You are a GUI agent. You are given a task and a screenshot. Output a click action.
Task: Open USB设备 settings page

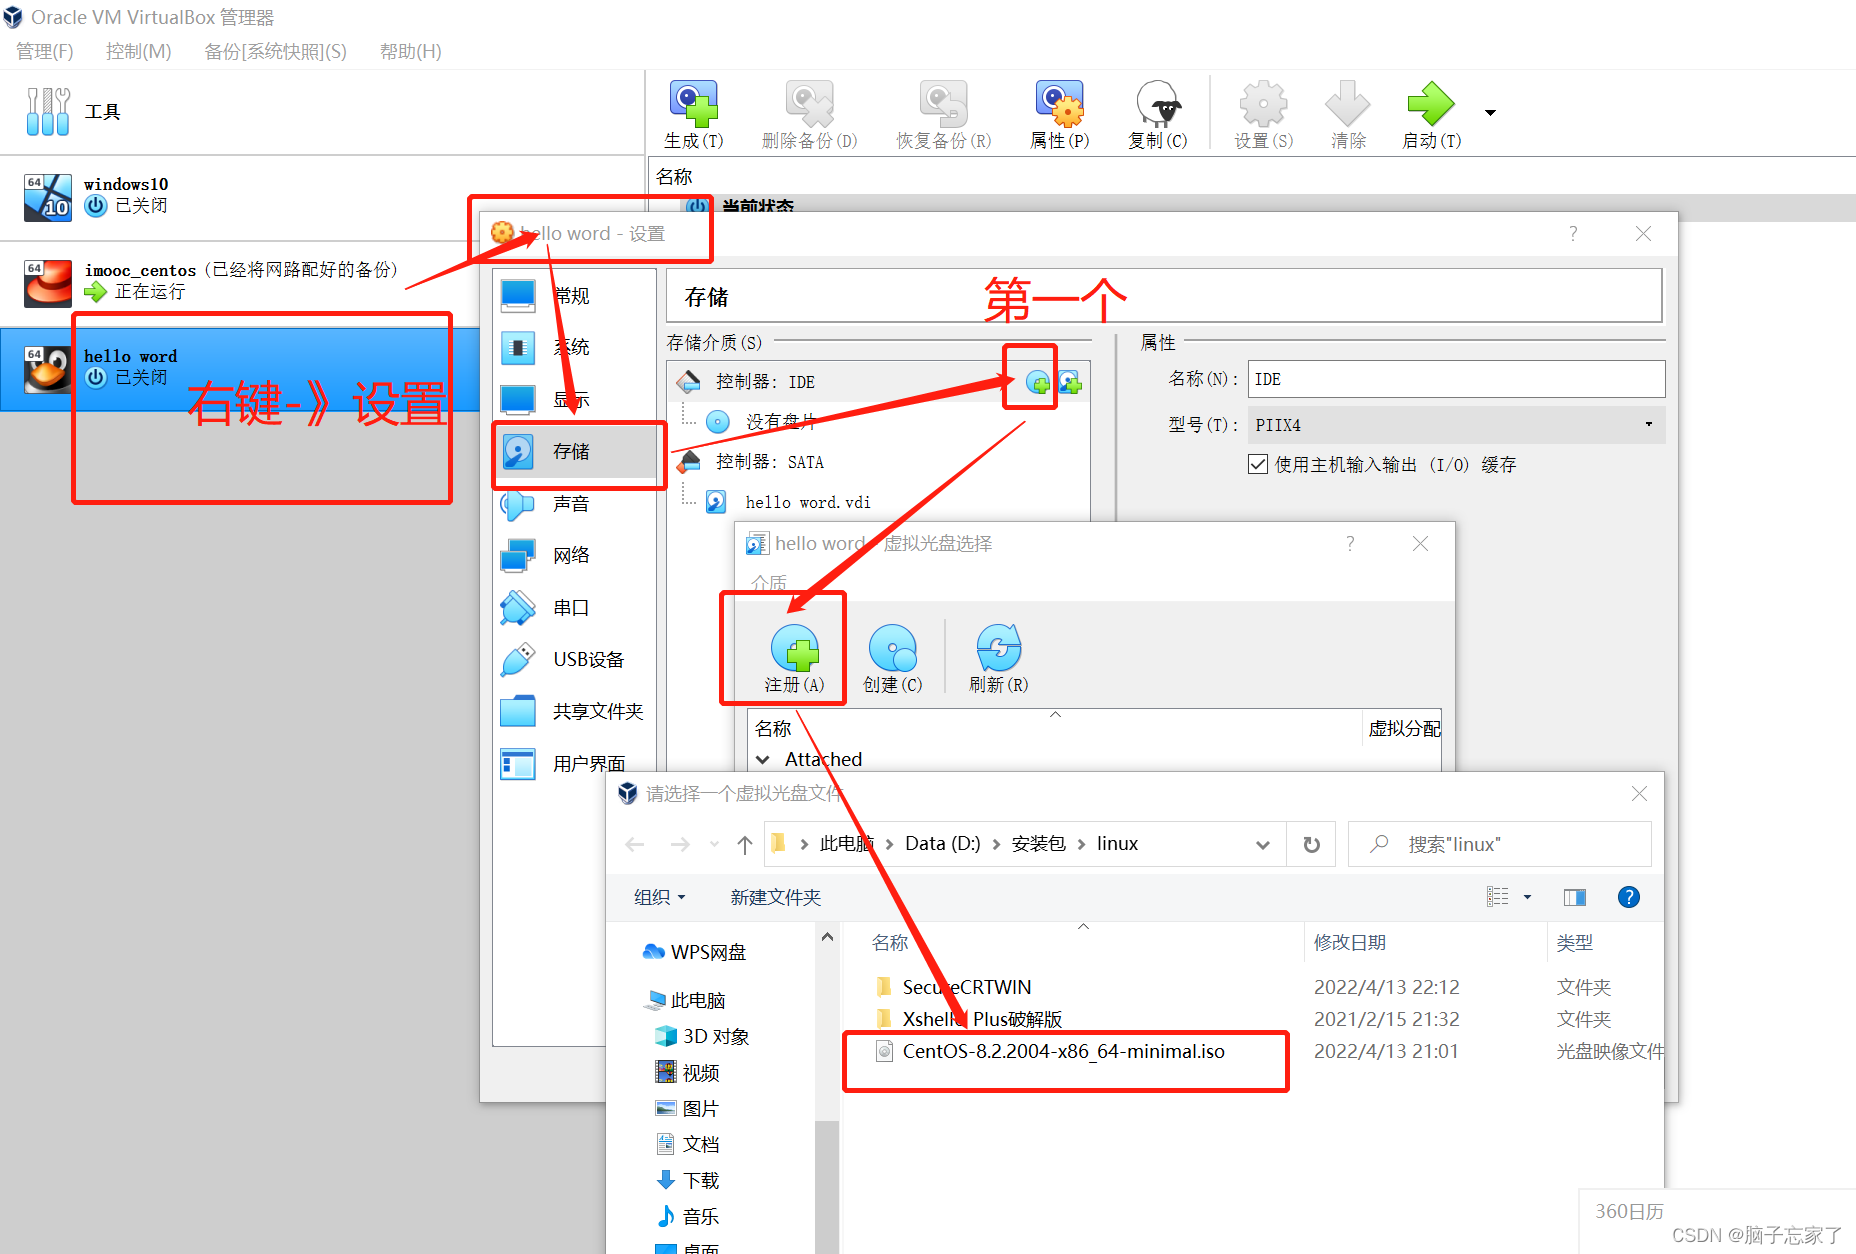tap(574, 660)
